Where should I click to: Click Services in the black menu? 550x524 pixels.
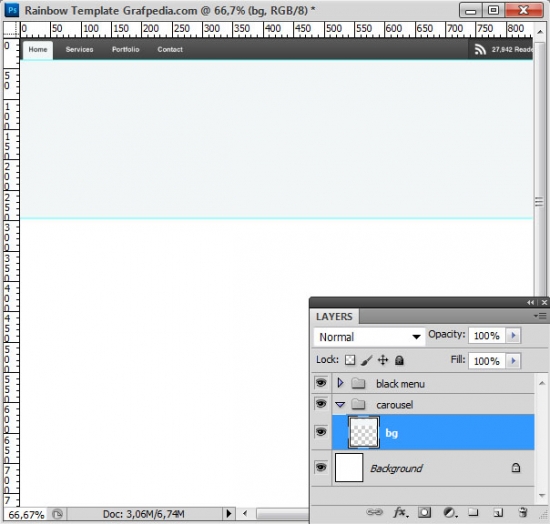(79, 49)
